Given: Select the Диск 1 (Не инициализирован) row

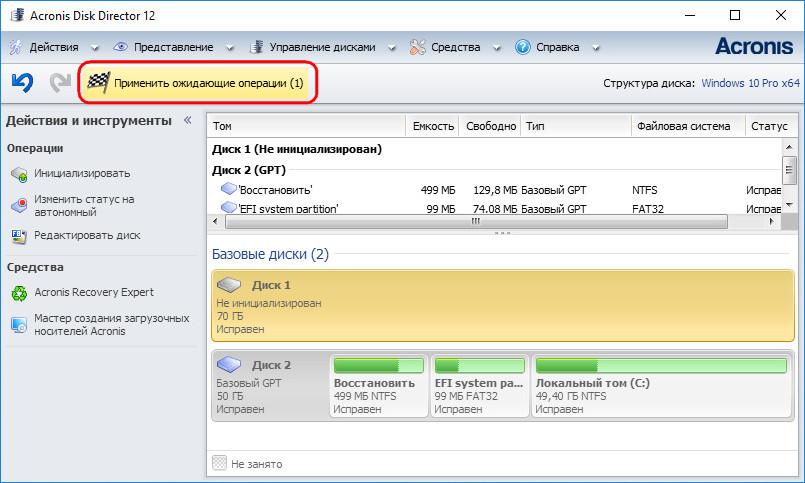Looking at the screenshot, I should click(x=297, y=149).
